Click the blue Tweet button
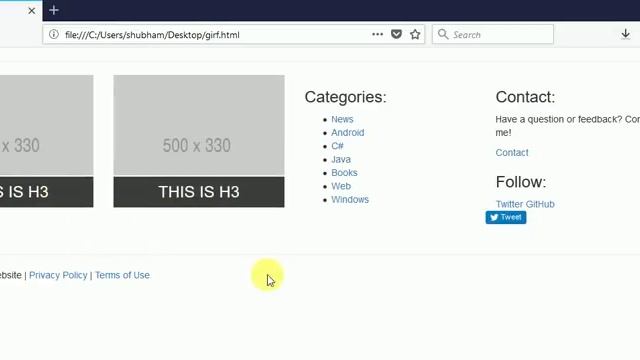Screen dimensions: 640x360 coord(506,218)
